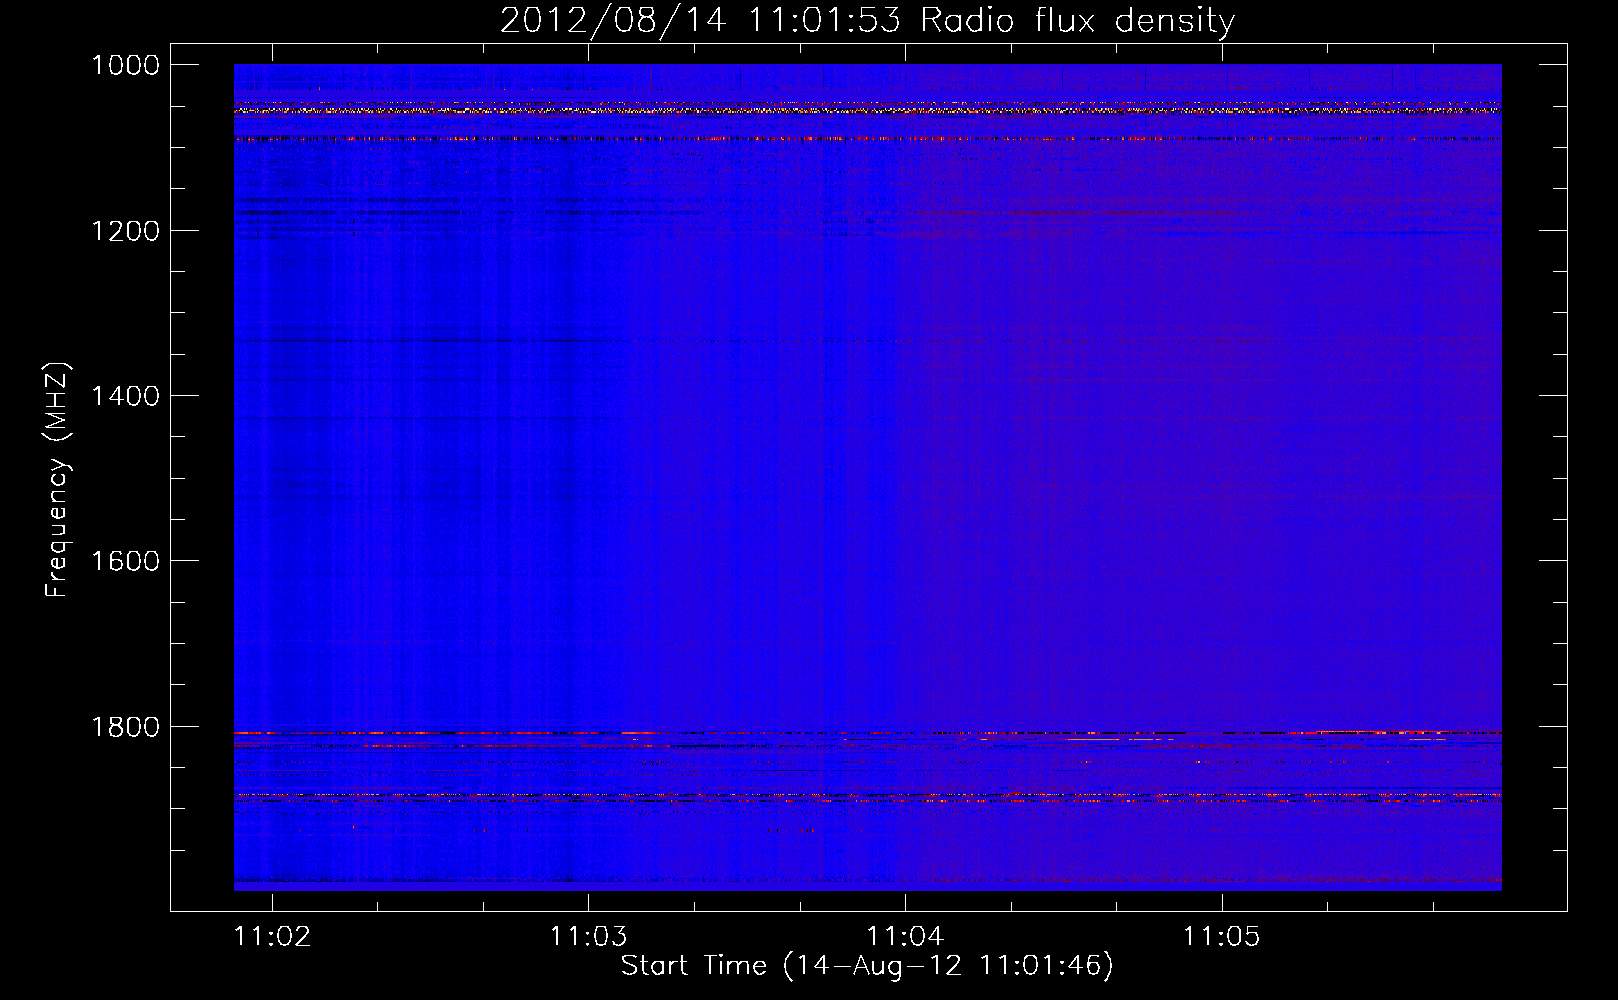Click the 11:04 time tick label

pos(905,936)
